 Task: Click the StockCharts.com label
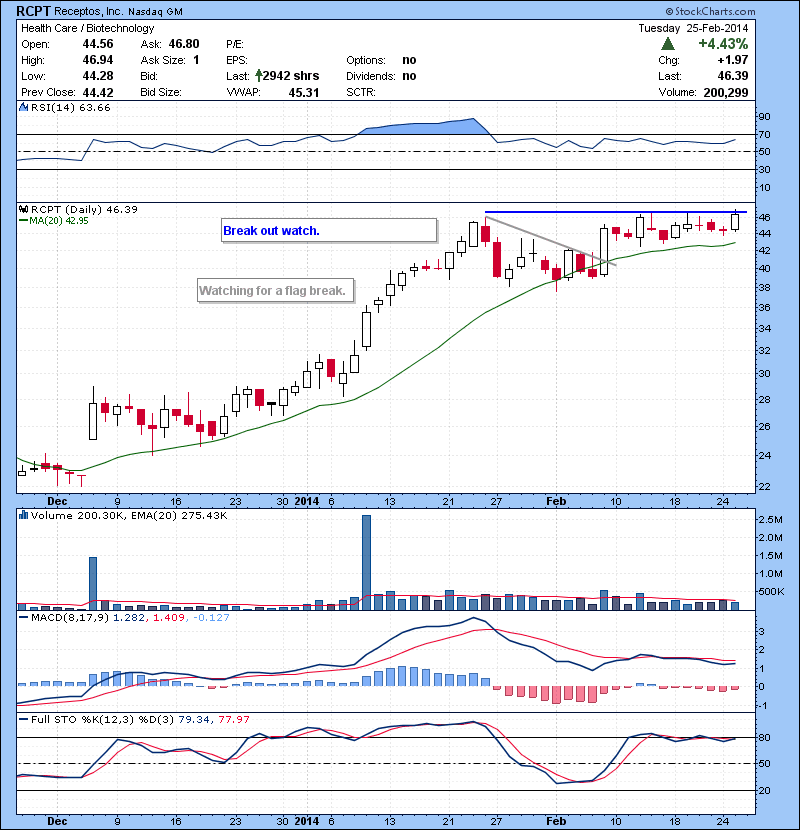[711, 11]
